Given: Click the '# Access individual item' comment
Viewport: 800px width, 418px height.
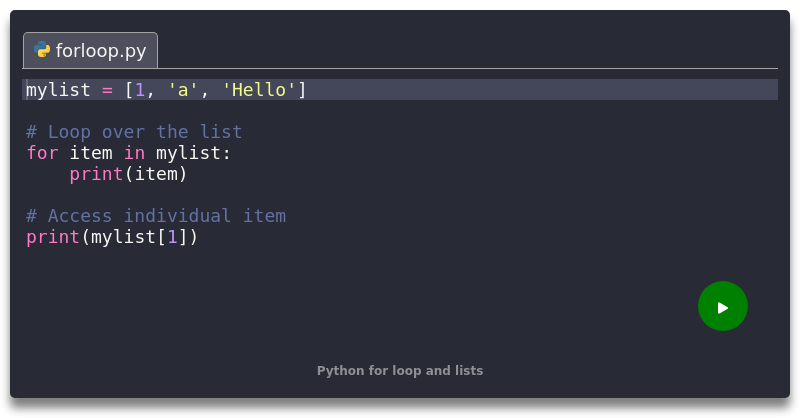Looking at the screenshot, I should point(156,215).
